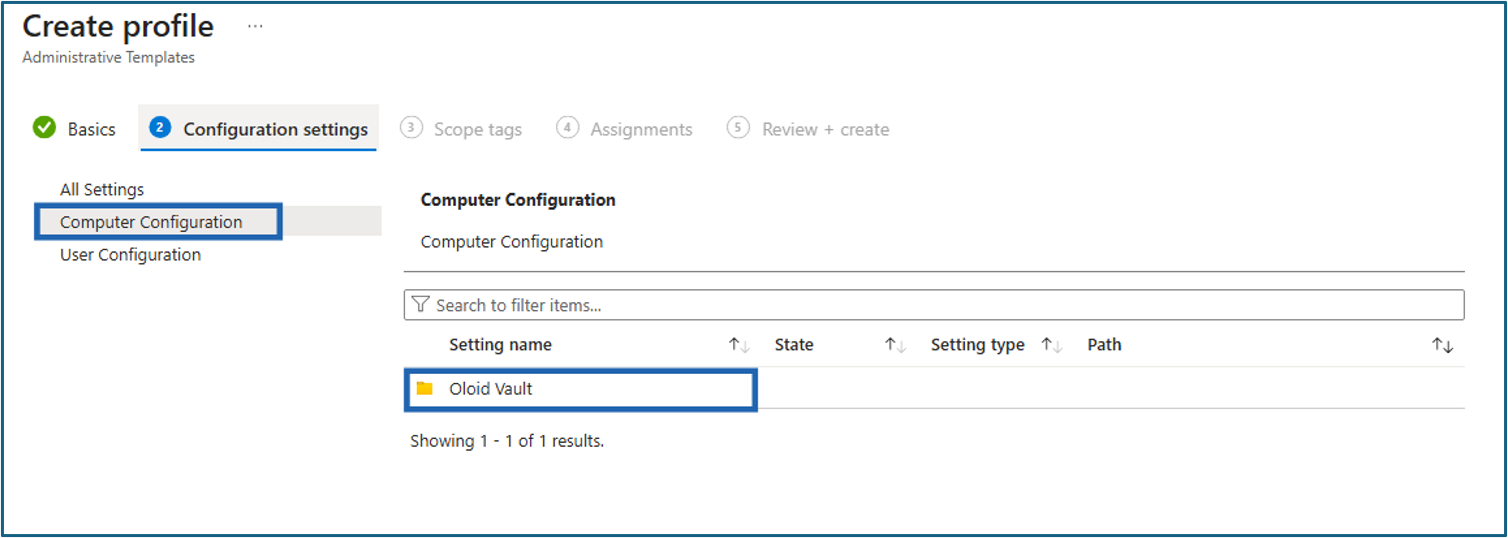Select the Configuration settings tab
This screenshot has width=1508, height=538.
tap(259, 129)
